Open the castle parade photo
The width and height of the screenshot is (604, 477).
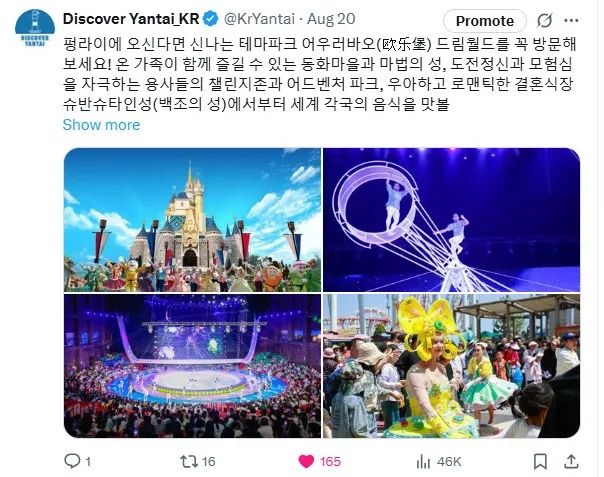click(192, 220)
